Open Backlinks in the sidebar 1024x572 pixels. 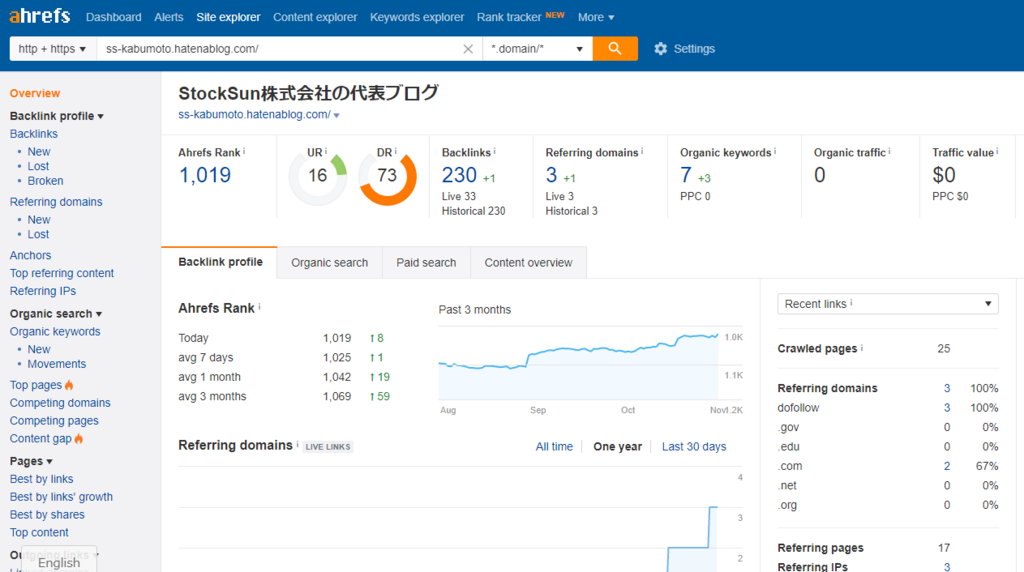point(33,134)
